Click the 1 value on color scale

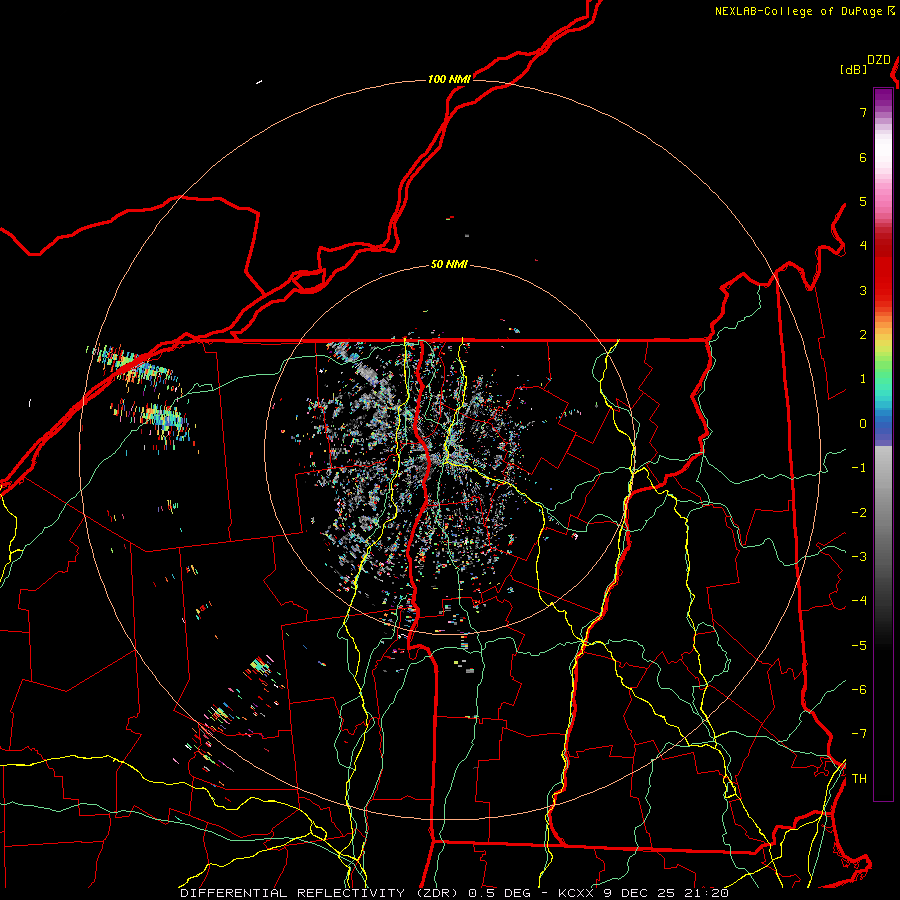pyautogui.click(x=863, y=379)
